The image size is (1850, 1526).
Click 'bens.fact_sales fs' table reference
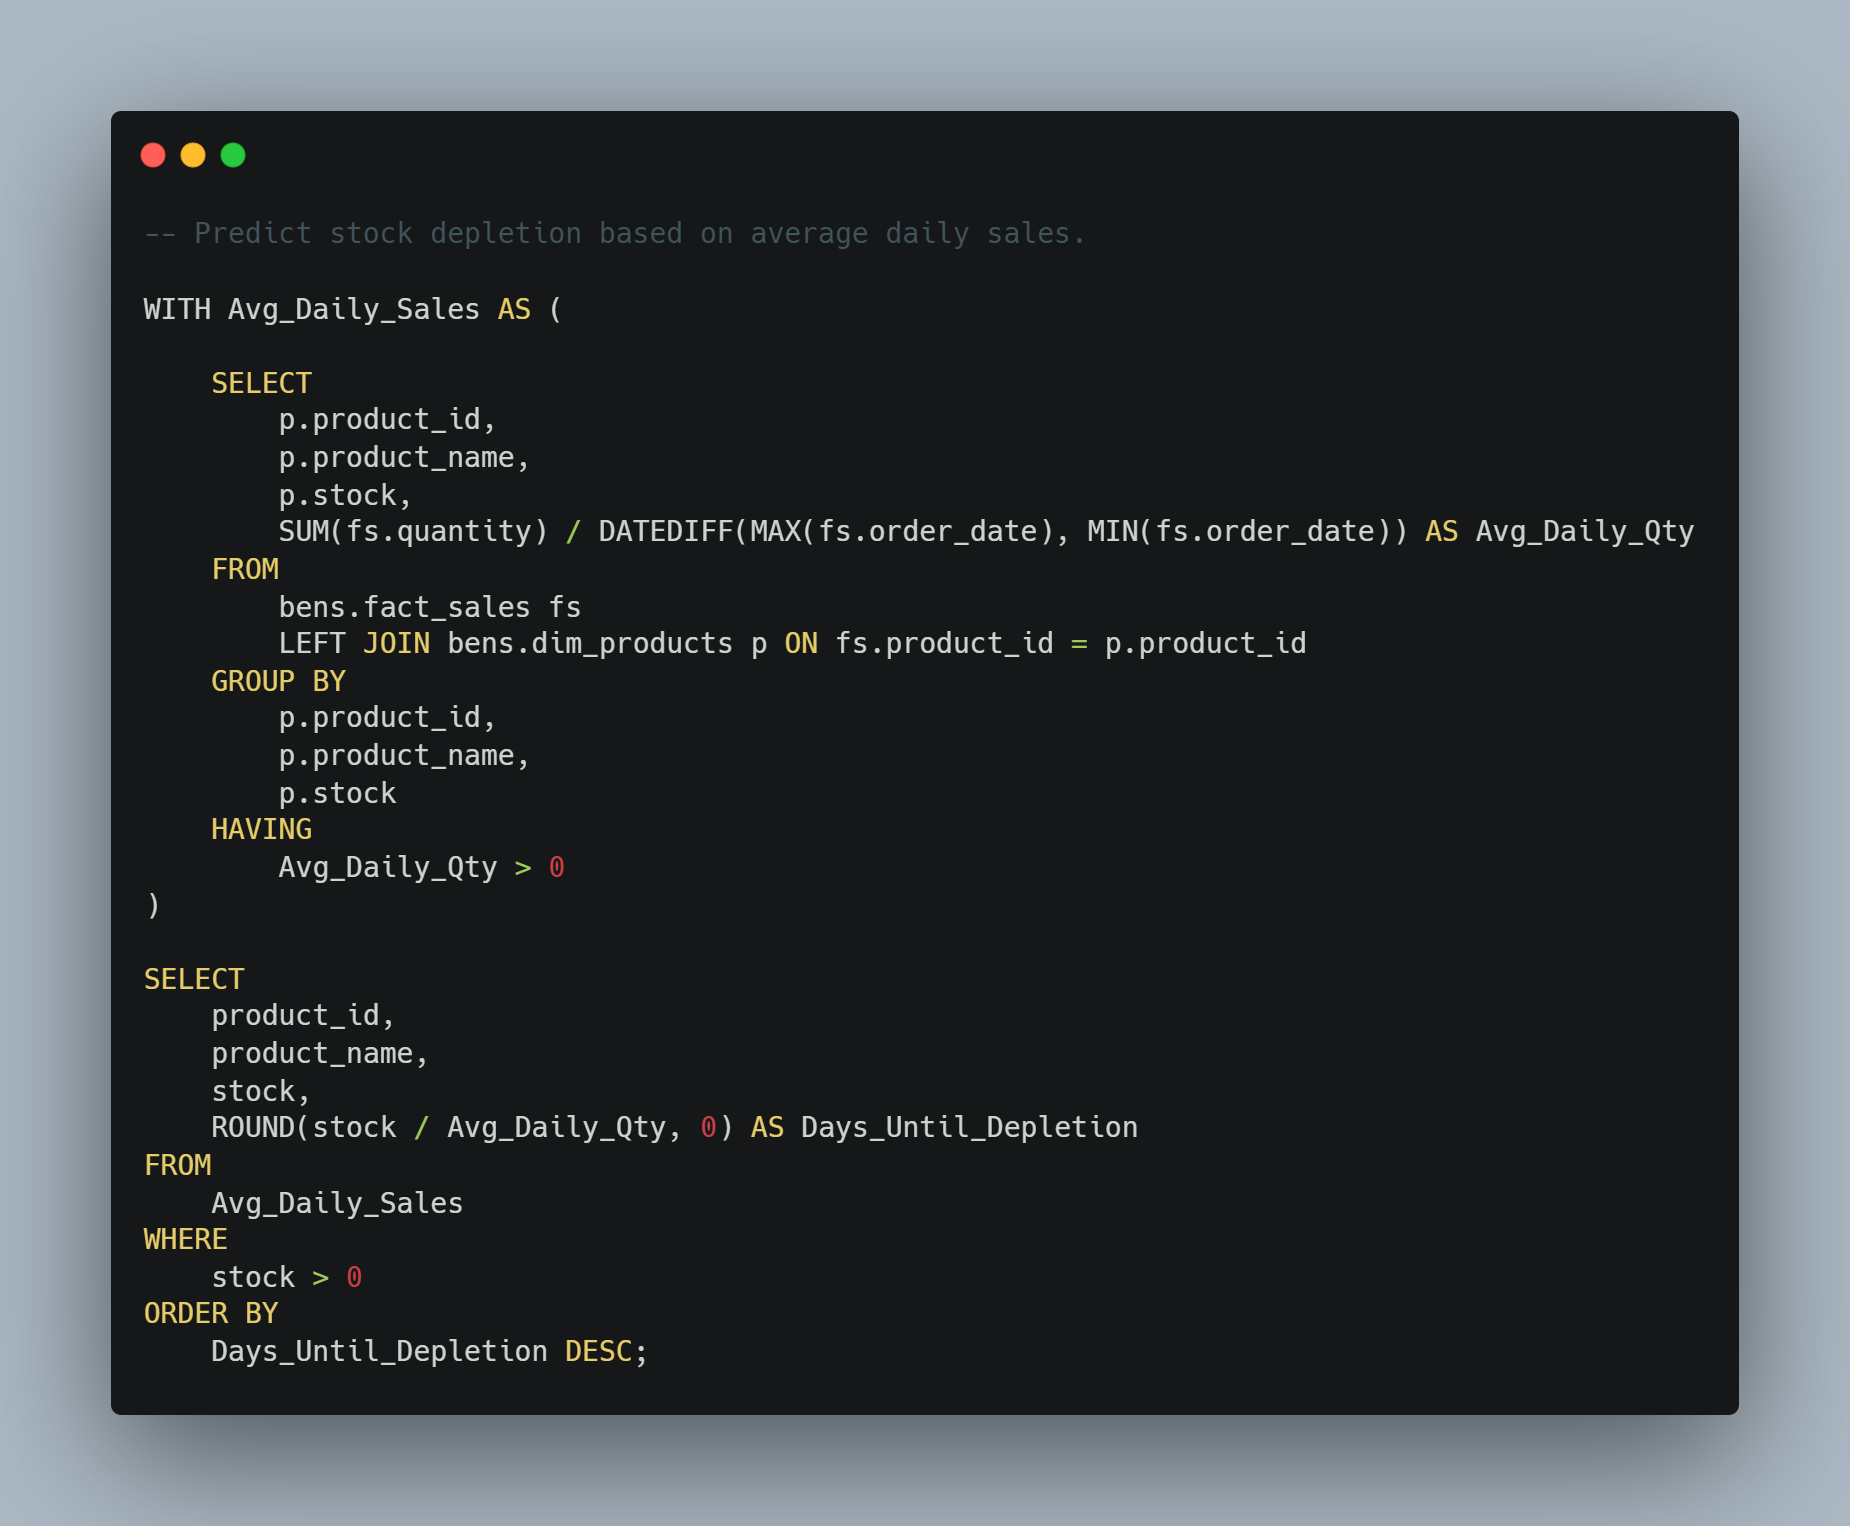[430, 607]
